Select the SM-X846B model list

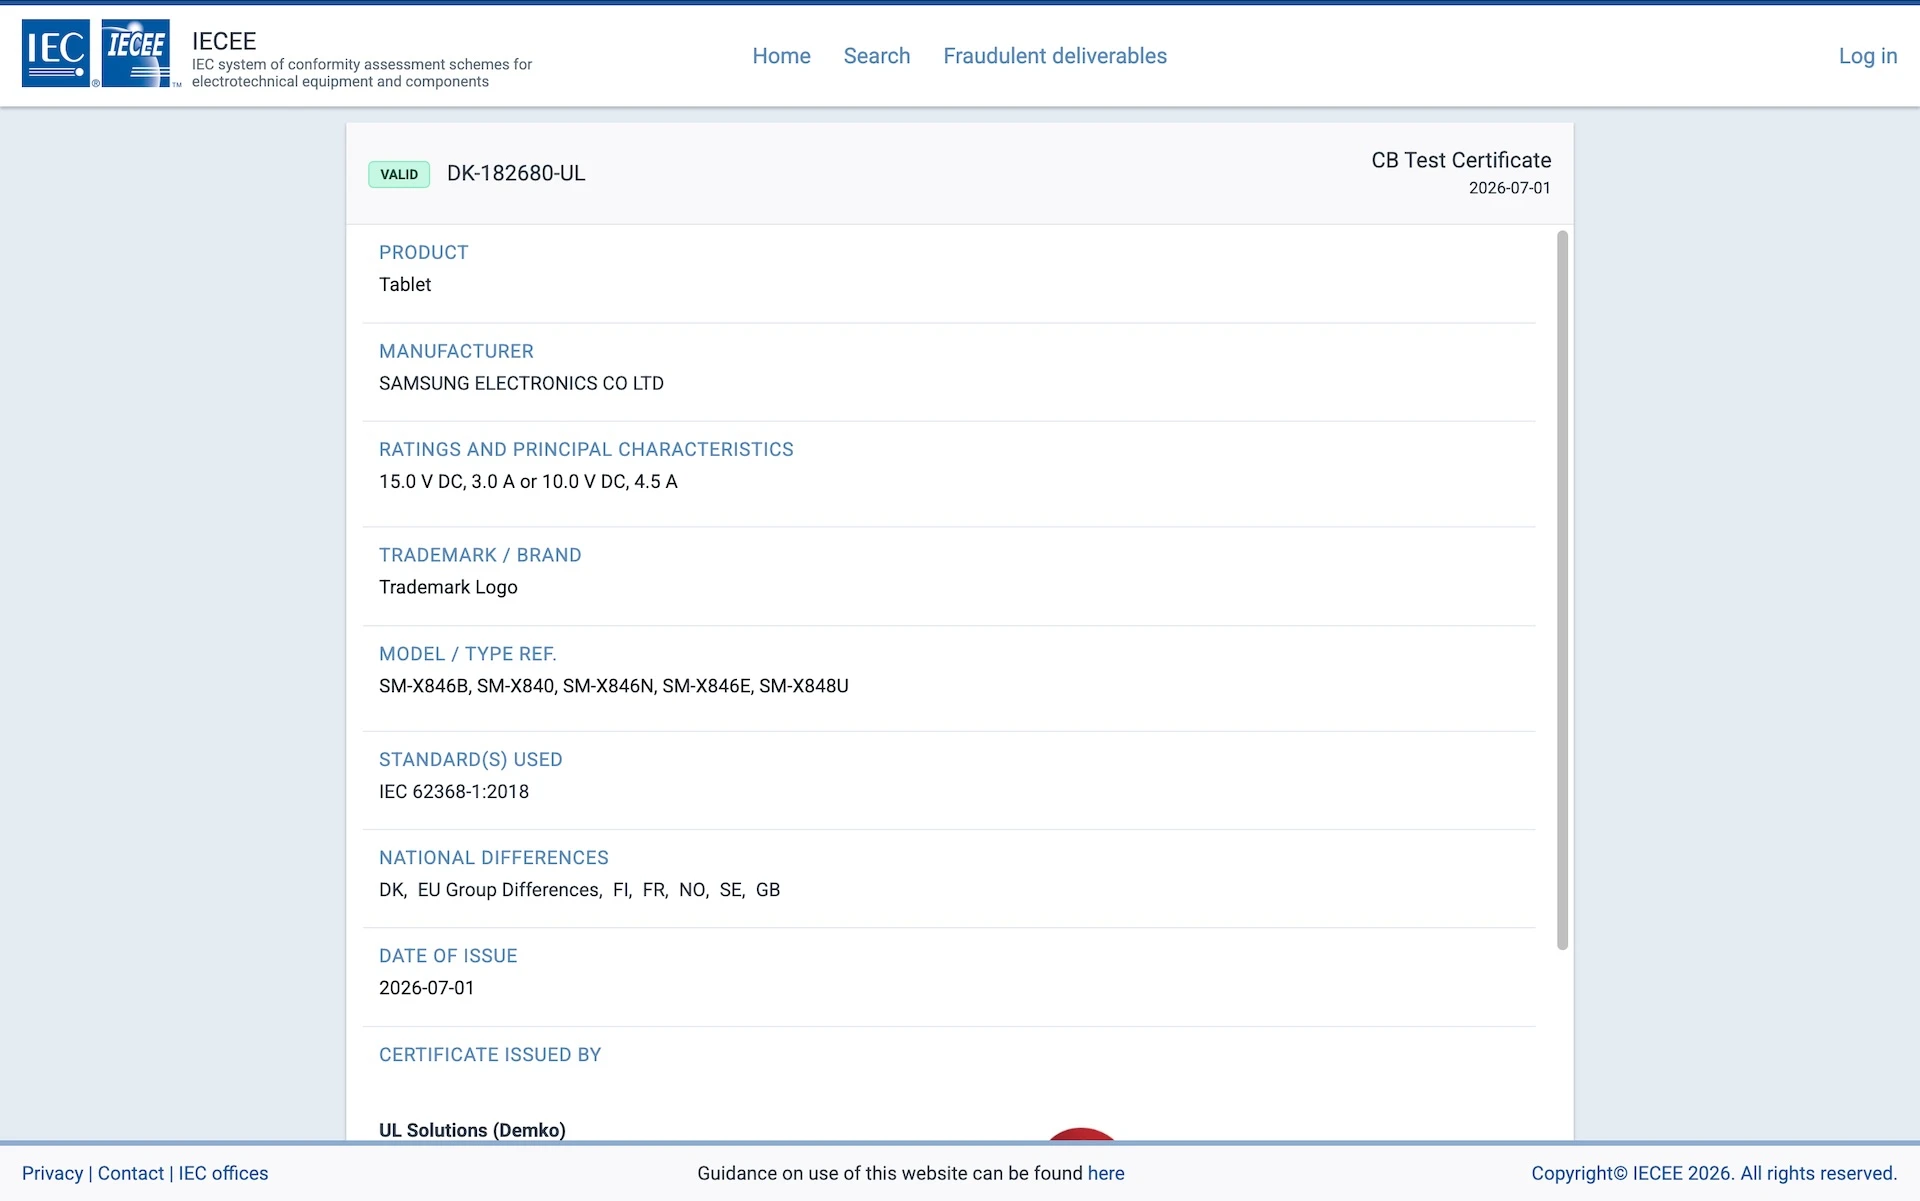(614, 686)
